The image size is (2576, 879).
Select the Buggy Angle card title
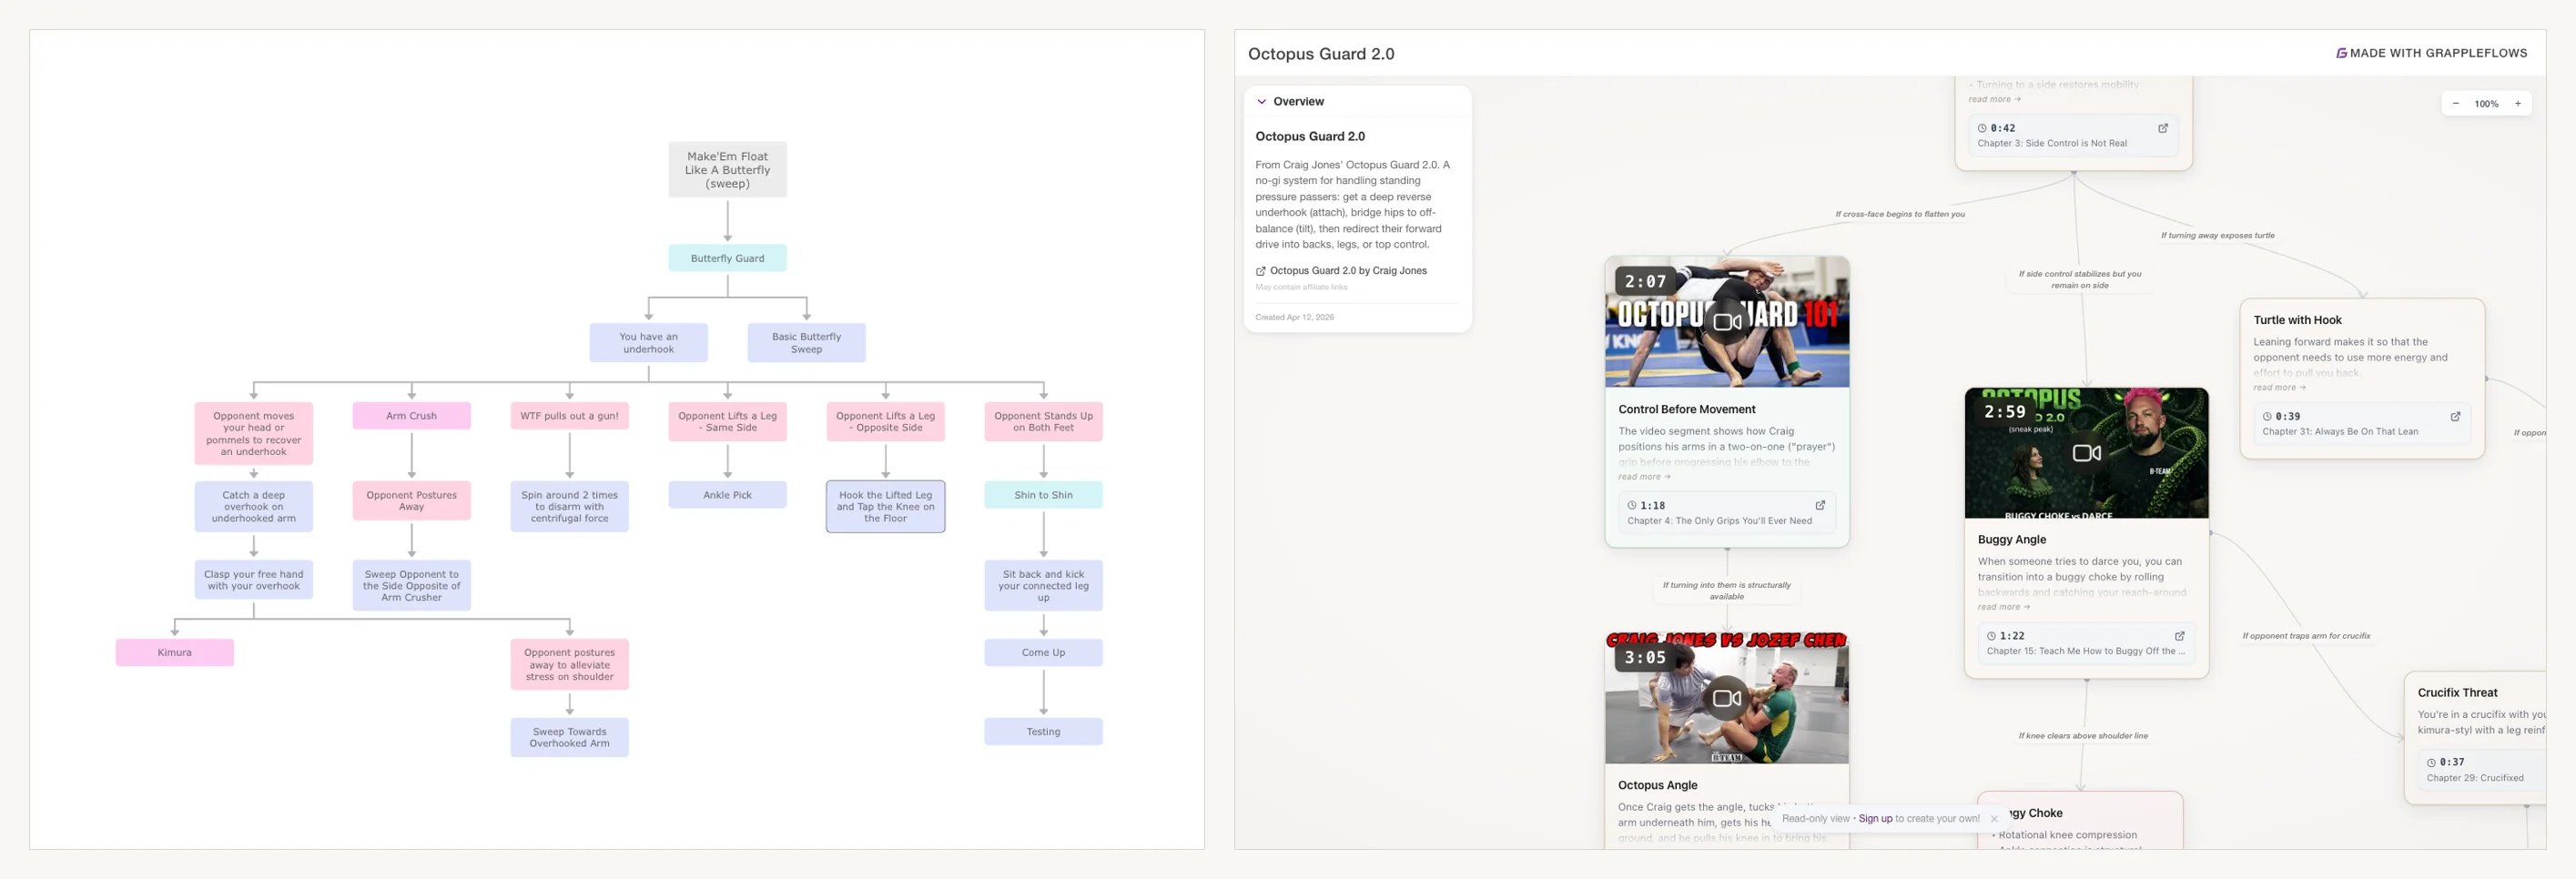[x=2011, y=540]
